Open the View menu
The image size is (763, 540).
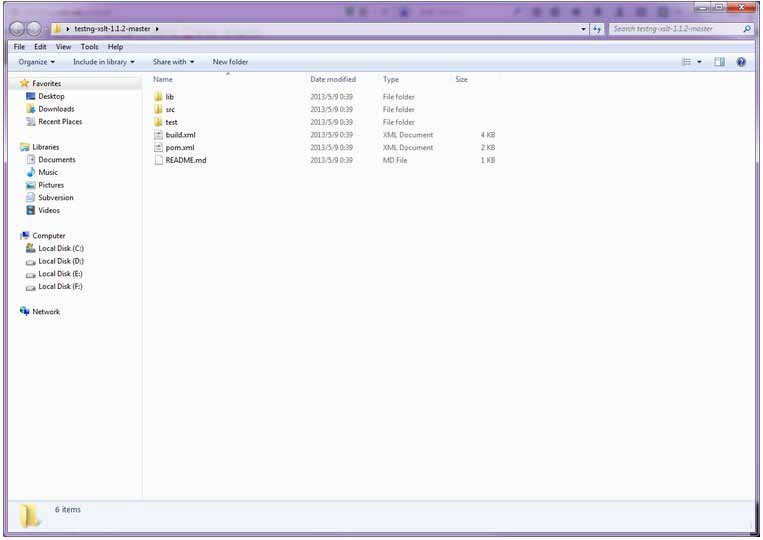pos(63,47)
